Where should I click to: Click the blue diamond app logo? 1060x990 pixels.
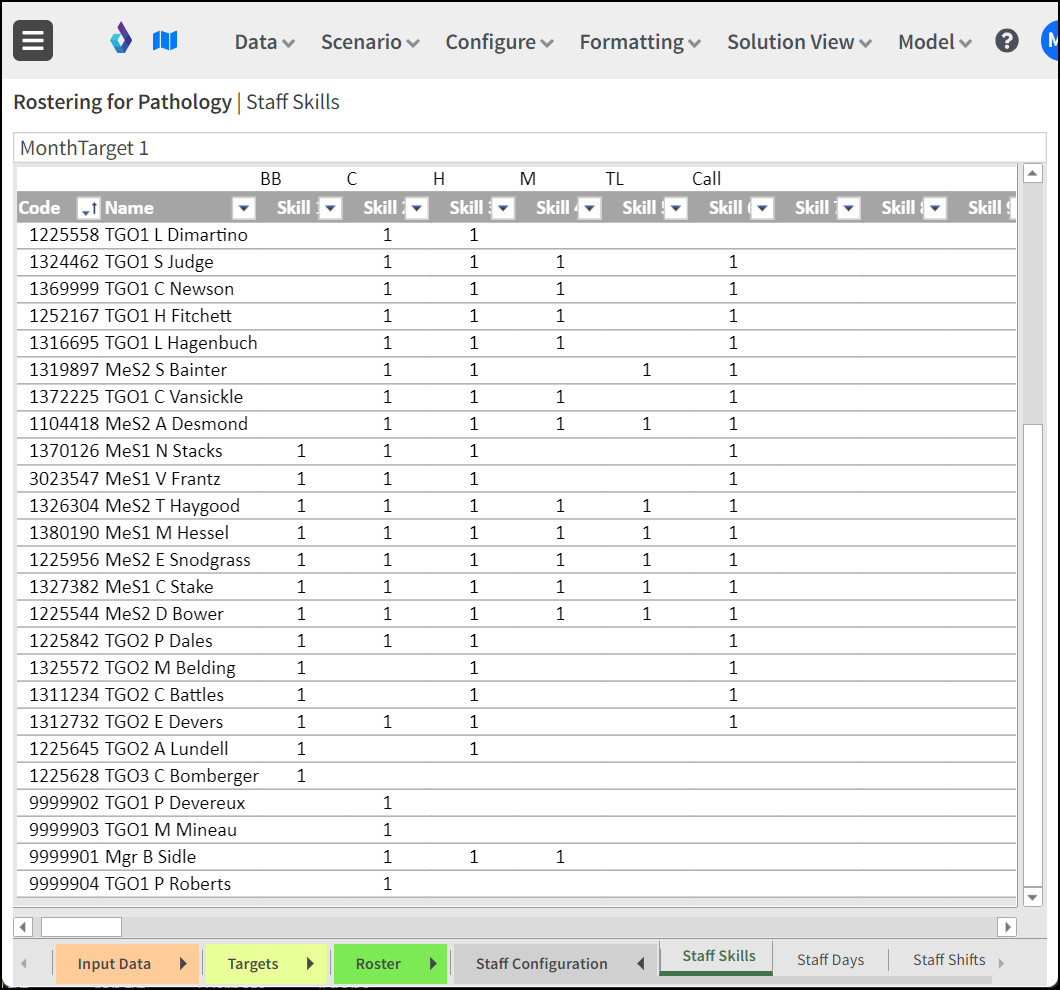[121, 37]
